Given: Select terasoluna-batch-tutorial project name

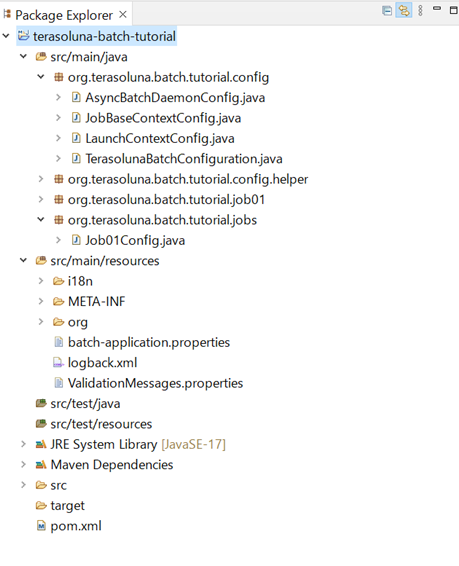Looking at the screenshot, I should pyautogui.click(x=104, y=36).
